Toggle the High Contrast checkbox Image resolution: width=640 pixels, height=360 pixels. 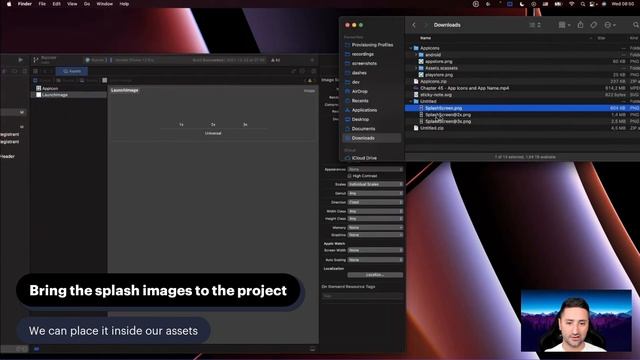349,176
